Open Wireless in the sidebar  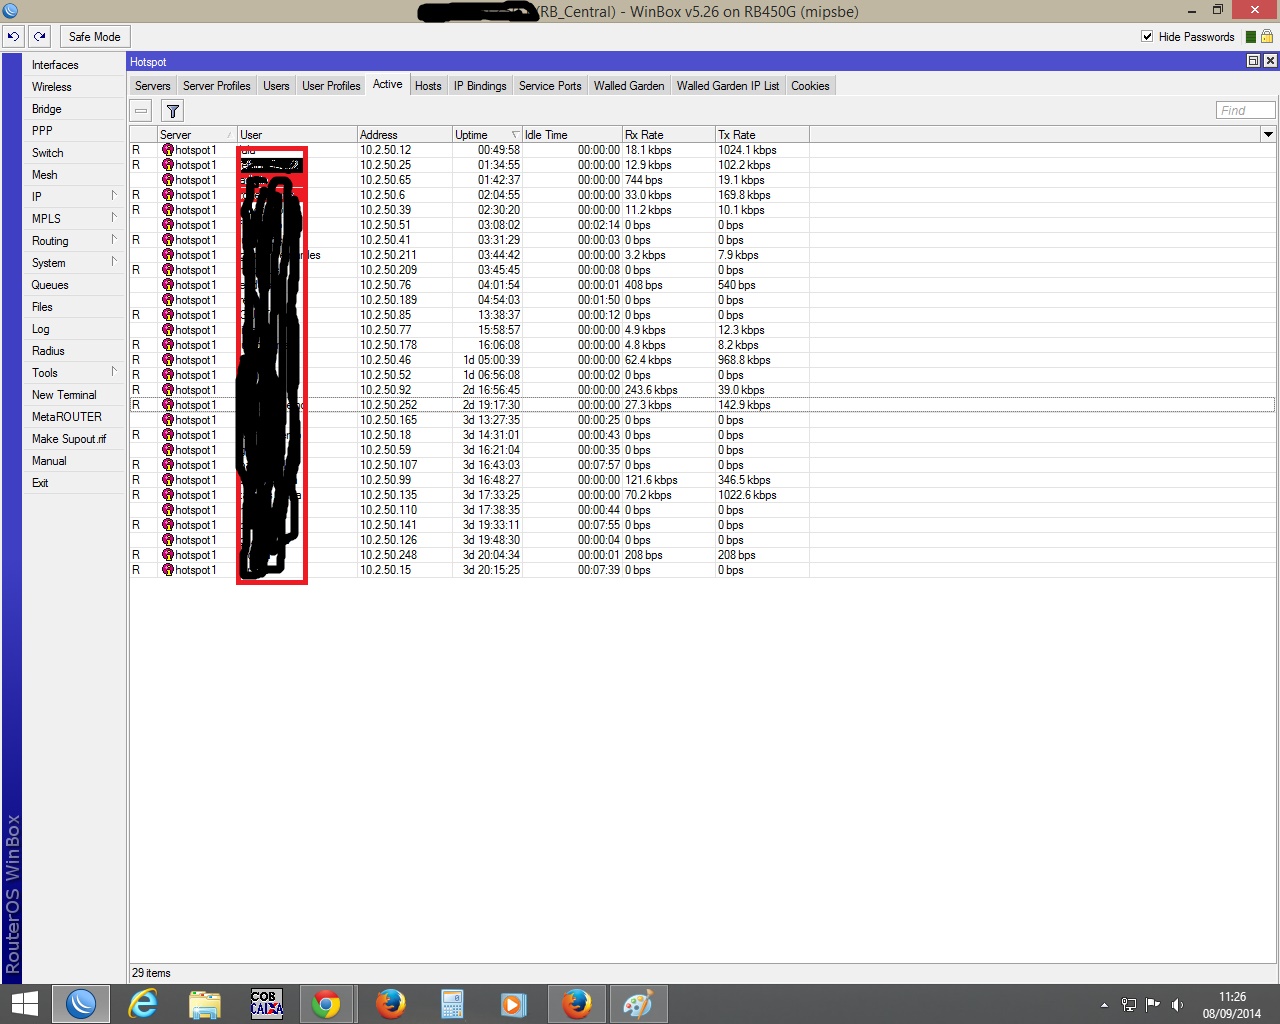click(75, 87)
